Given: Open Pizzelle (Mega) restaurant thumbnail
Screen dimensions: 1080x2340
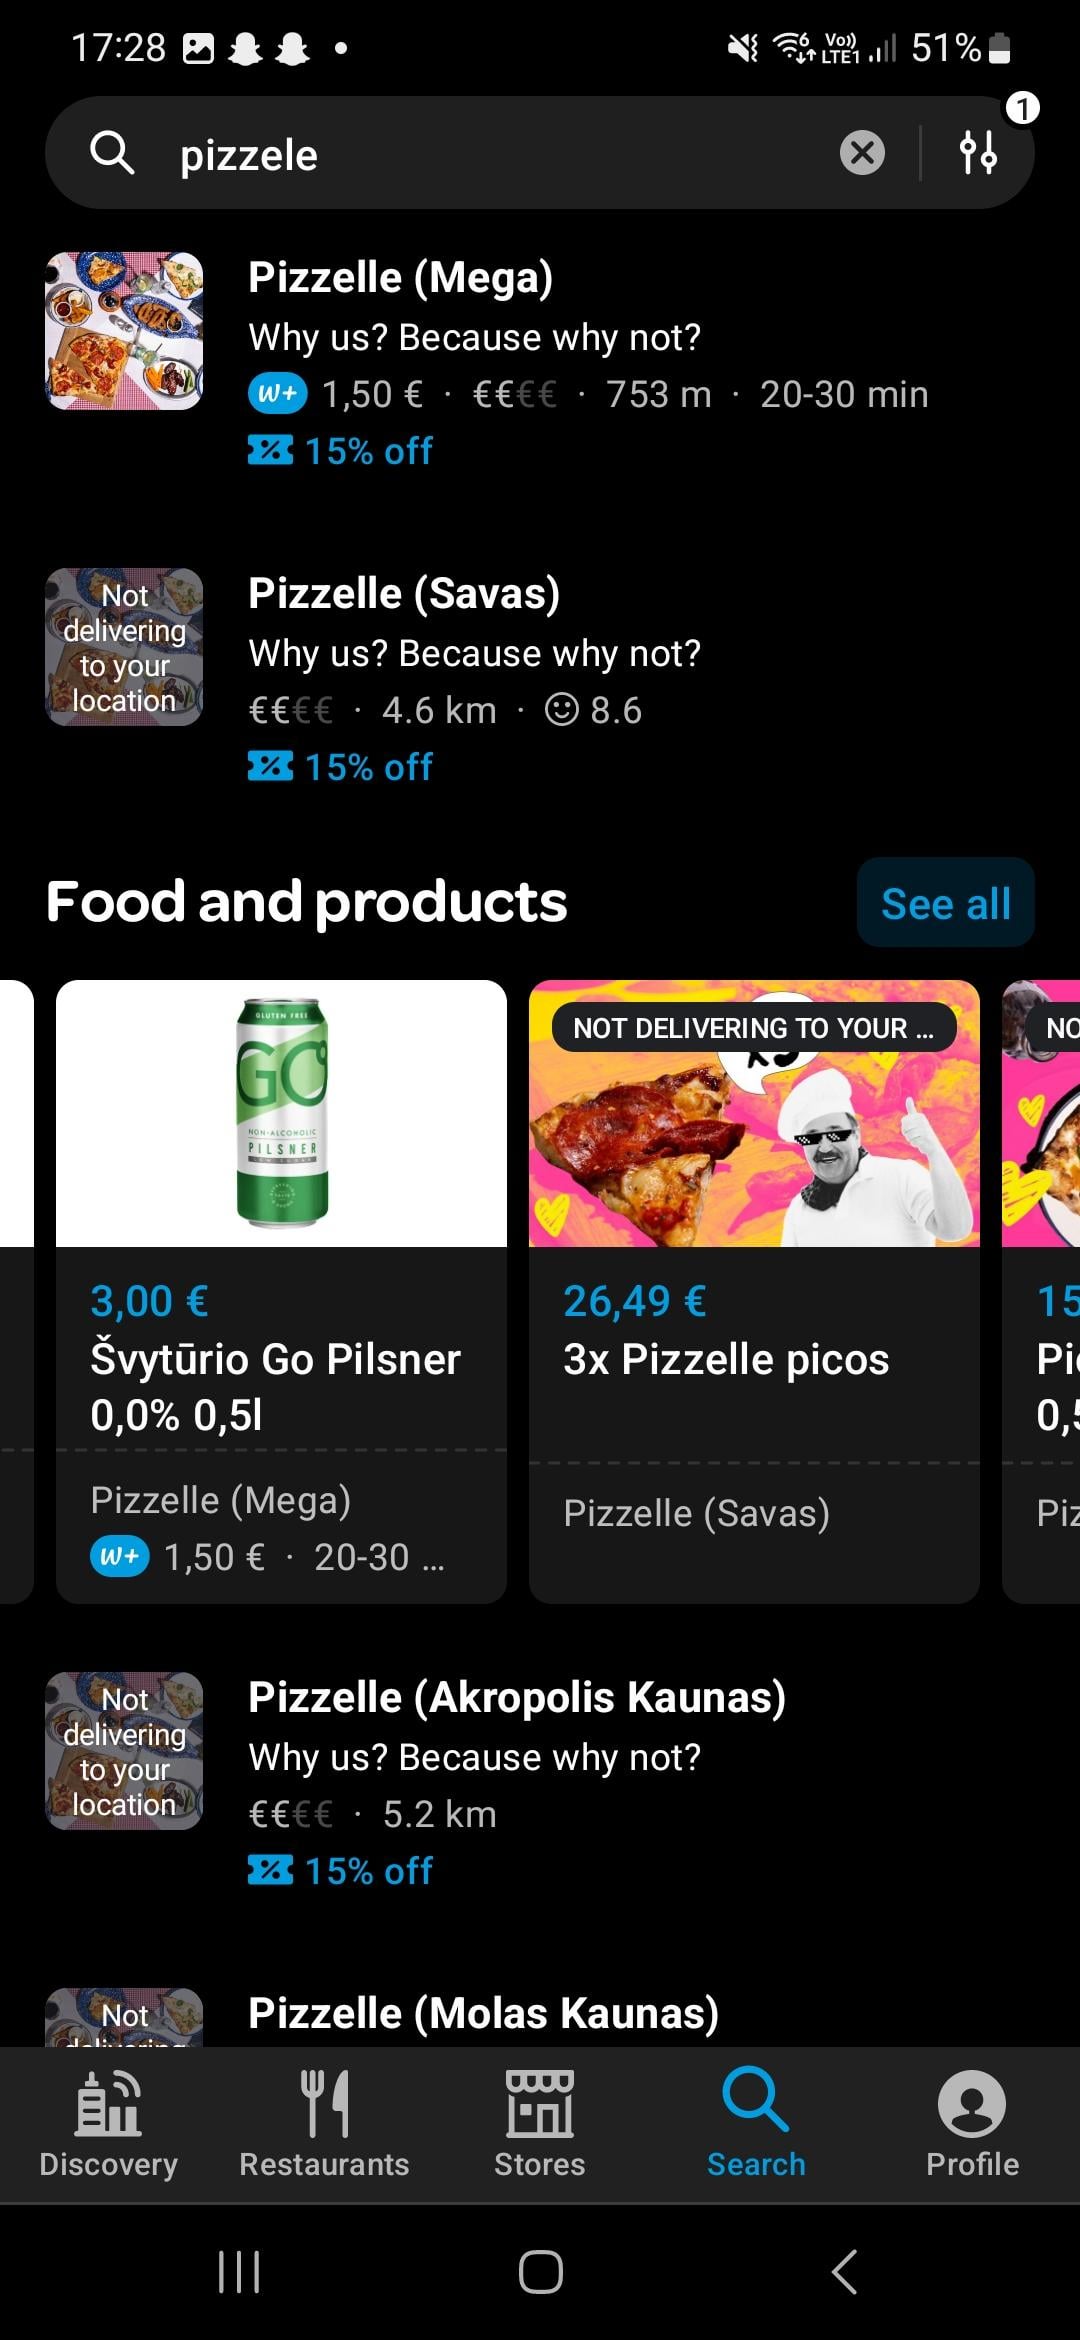Looking at the screenshot, I should pyautogui.click(x=124, y=331).
